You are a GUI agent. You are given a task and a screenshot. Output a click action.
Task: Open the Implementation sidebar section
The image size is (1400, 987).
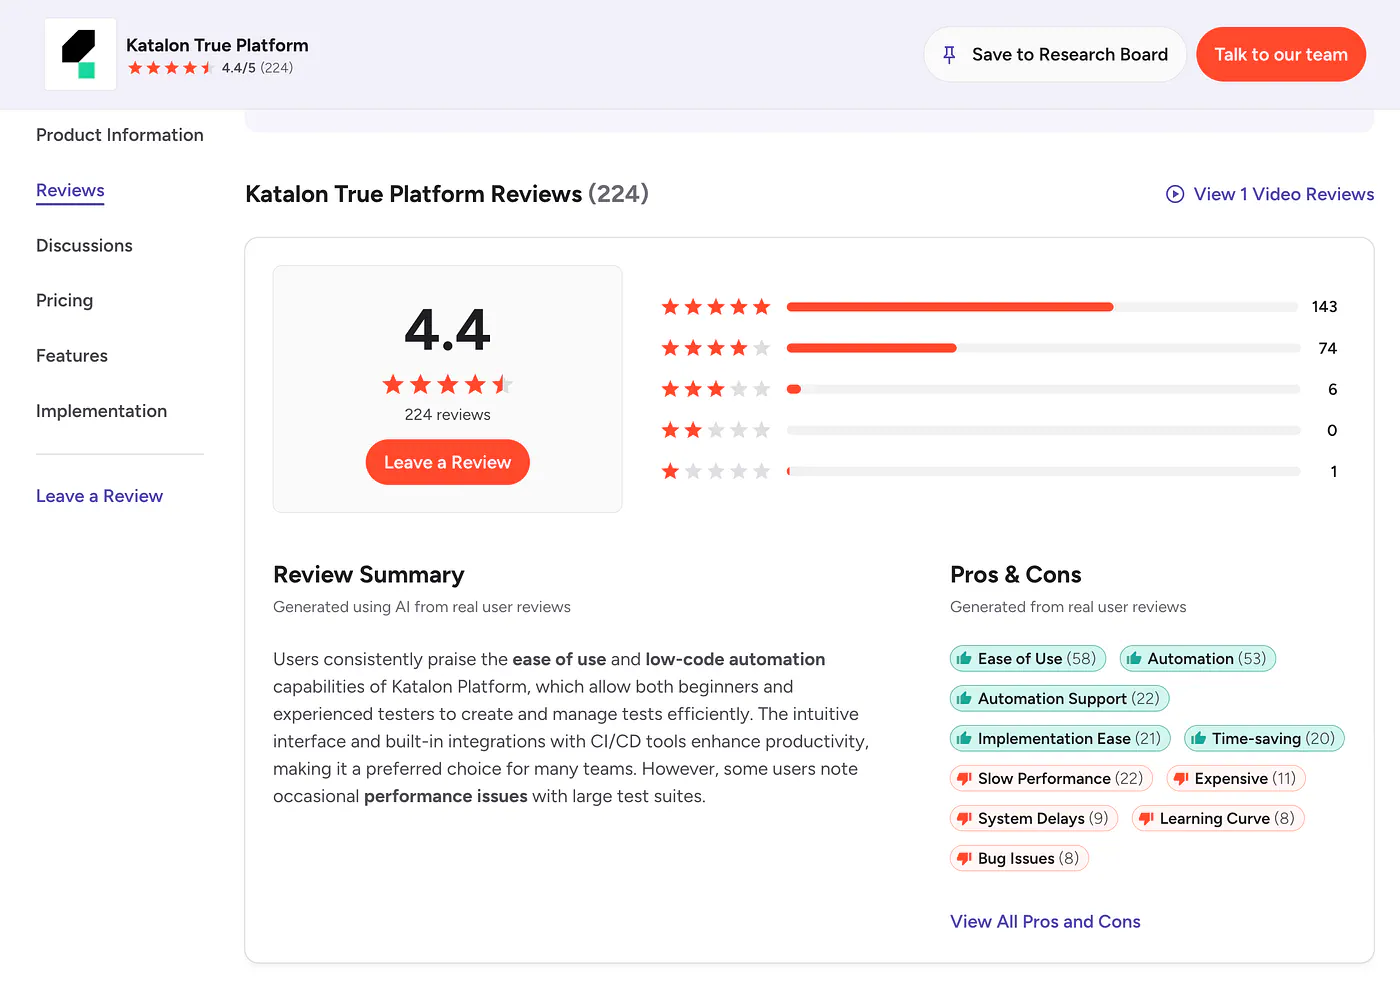(x=101, y=411)
